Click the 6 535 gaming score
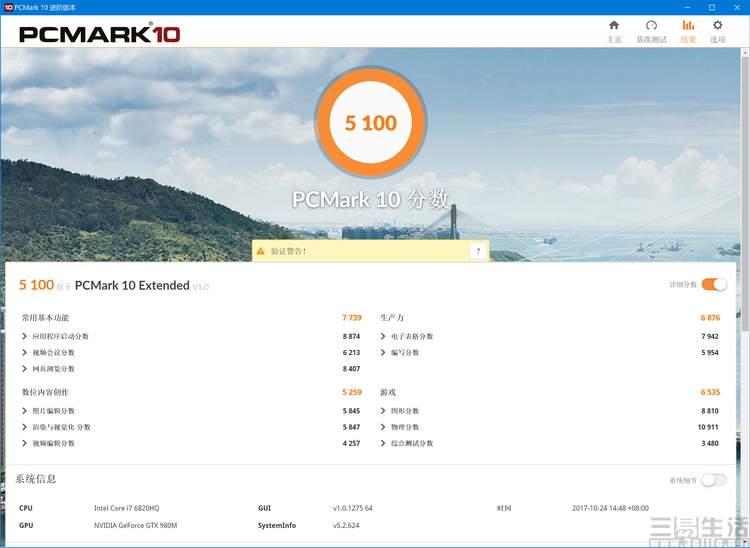This screenshot has height=548, width=750. [710, 392]
